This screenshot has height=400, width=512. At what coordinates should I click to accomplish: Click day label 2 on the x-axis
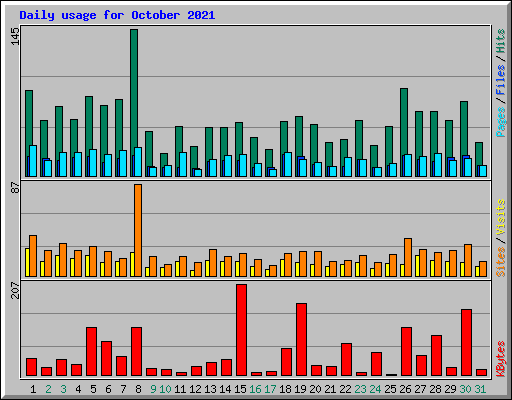[48, 389]
